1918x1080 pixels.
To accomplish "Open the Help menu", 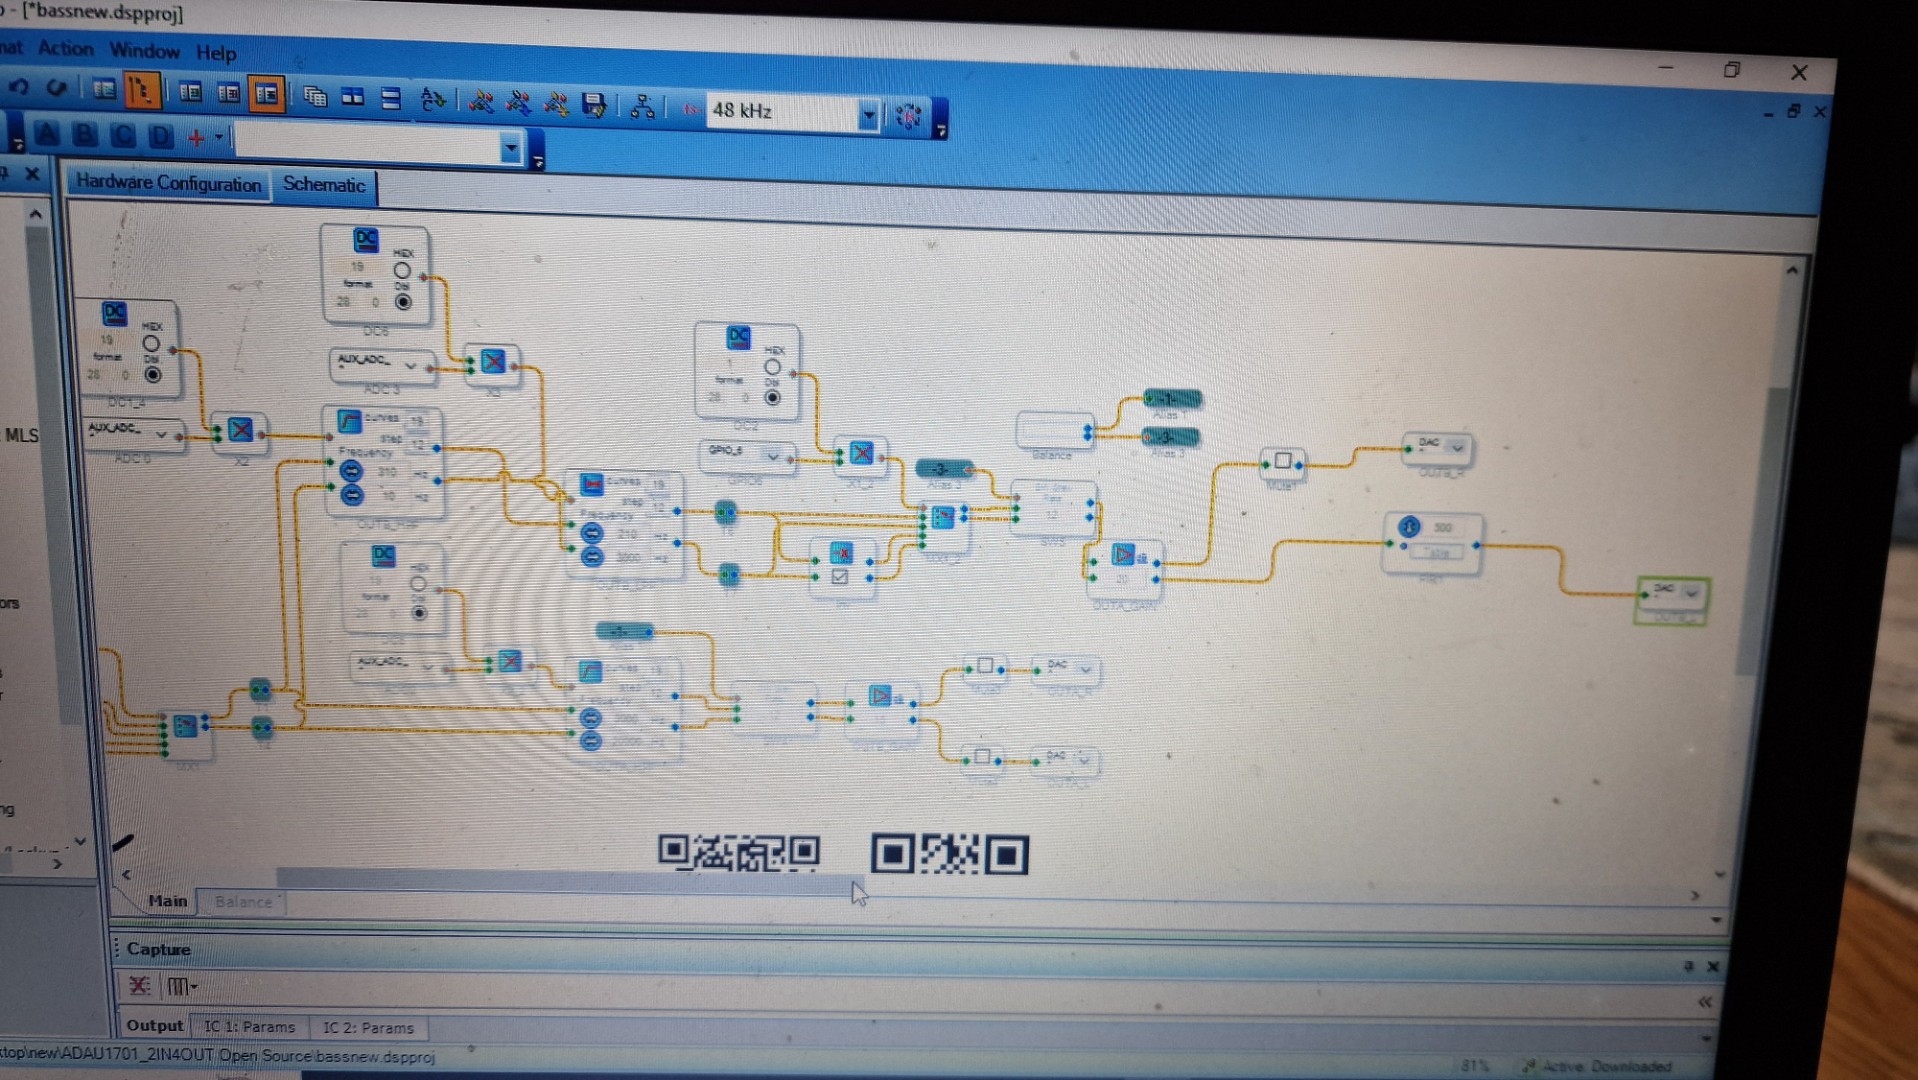I will coord(215,53).
